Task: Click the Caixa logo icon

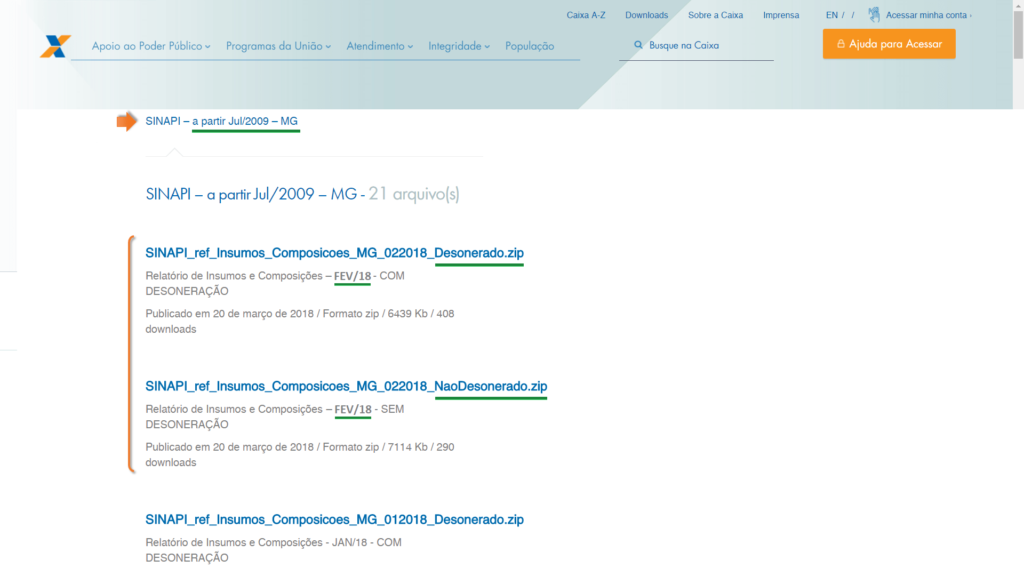Action: (55, 46)
